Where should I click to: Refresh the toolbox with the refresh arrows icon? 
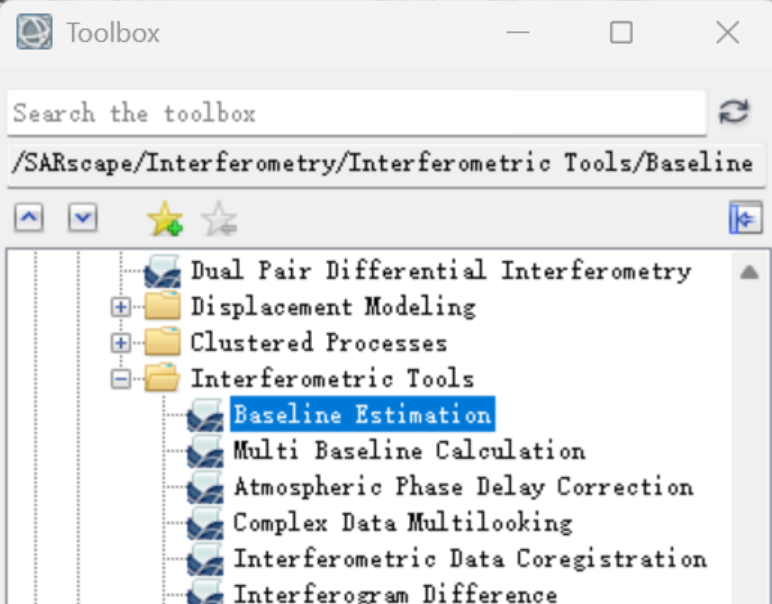tap(734, 112)
